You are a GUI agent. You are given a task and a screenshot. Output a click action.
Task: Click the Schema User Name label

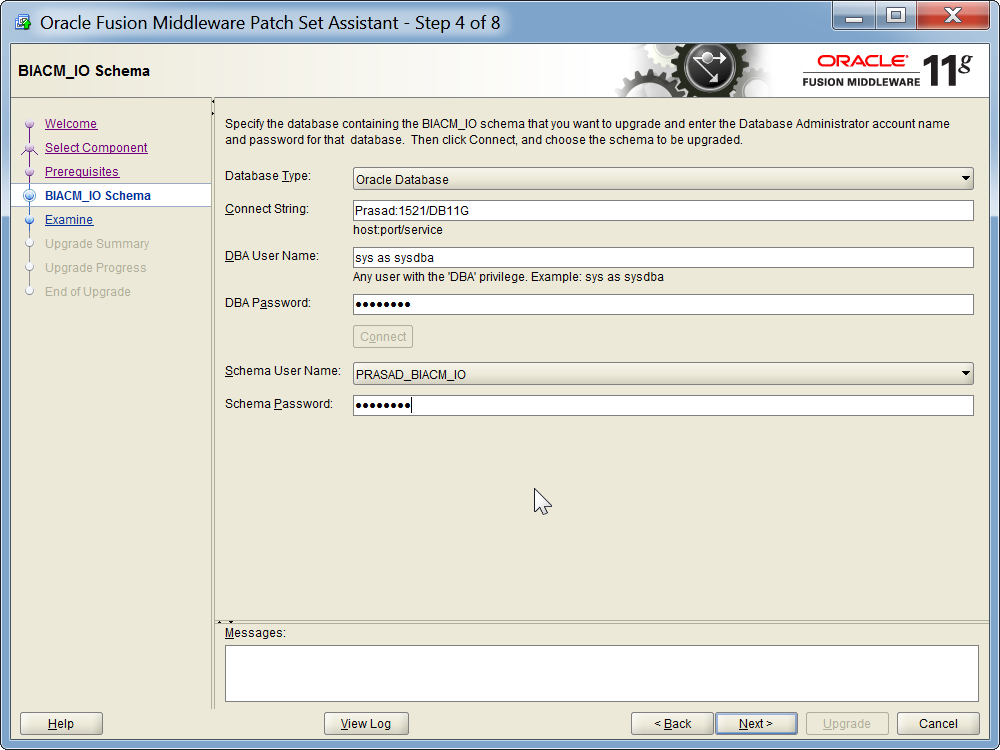[283, 371]
